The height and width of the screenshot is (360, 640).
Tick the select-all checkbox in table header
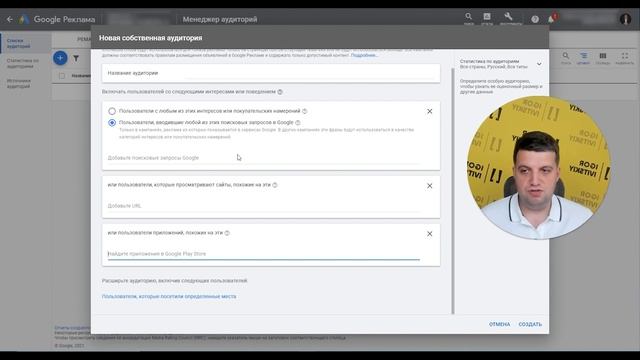pos(62,76)
